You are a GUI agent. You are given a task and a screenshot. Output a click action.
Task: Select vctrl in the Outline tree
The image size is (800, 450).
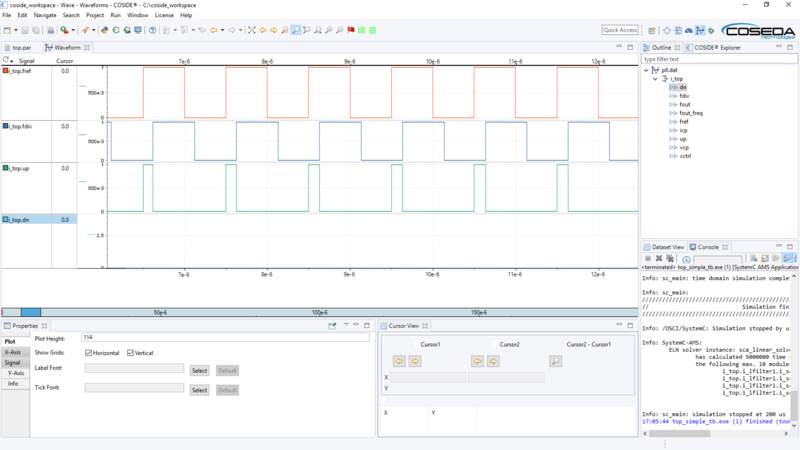(x=685, y=156)
